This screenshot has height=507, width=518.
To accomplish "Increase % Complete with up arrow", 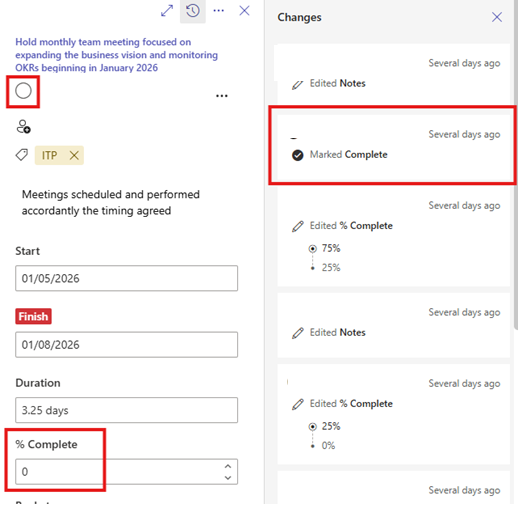I will 228,466.
